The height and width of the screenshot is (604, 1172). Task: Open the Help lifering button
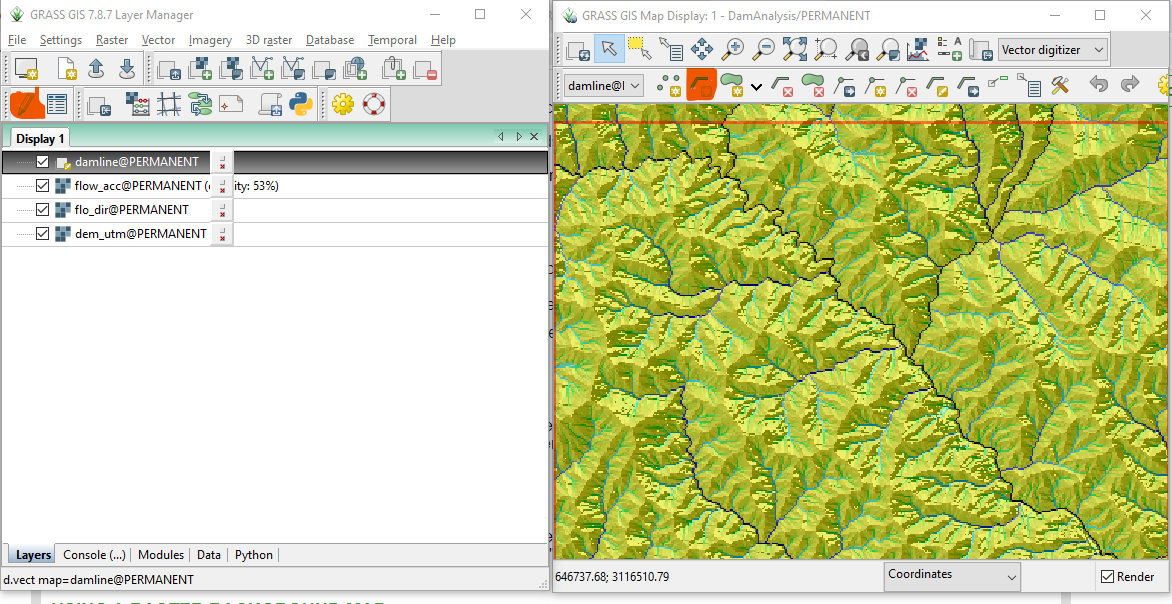[371, 103]
